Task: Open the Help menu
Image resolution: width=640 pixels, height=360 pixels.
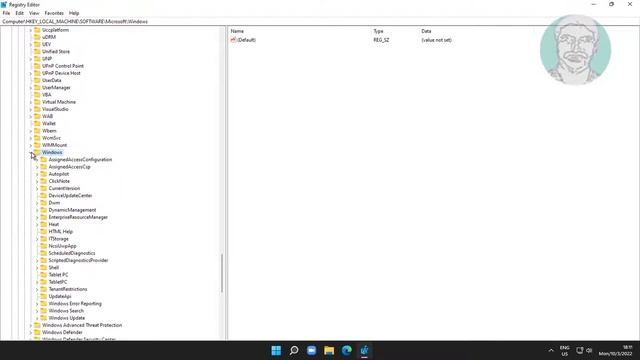Action: click(x=74, y=13)
